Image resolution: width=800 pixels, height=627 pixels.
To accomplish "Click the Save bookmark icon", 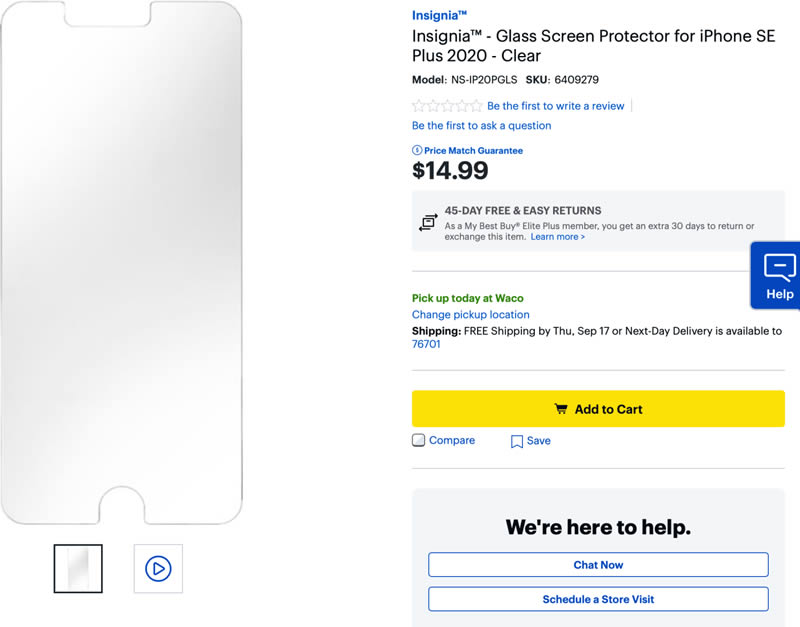I will [517, 441].
